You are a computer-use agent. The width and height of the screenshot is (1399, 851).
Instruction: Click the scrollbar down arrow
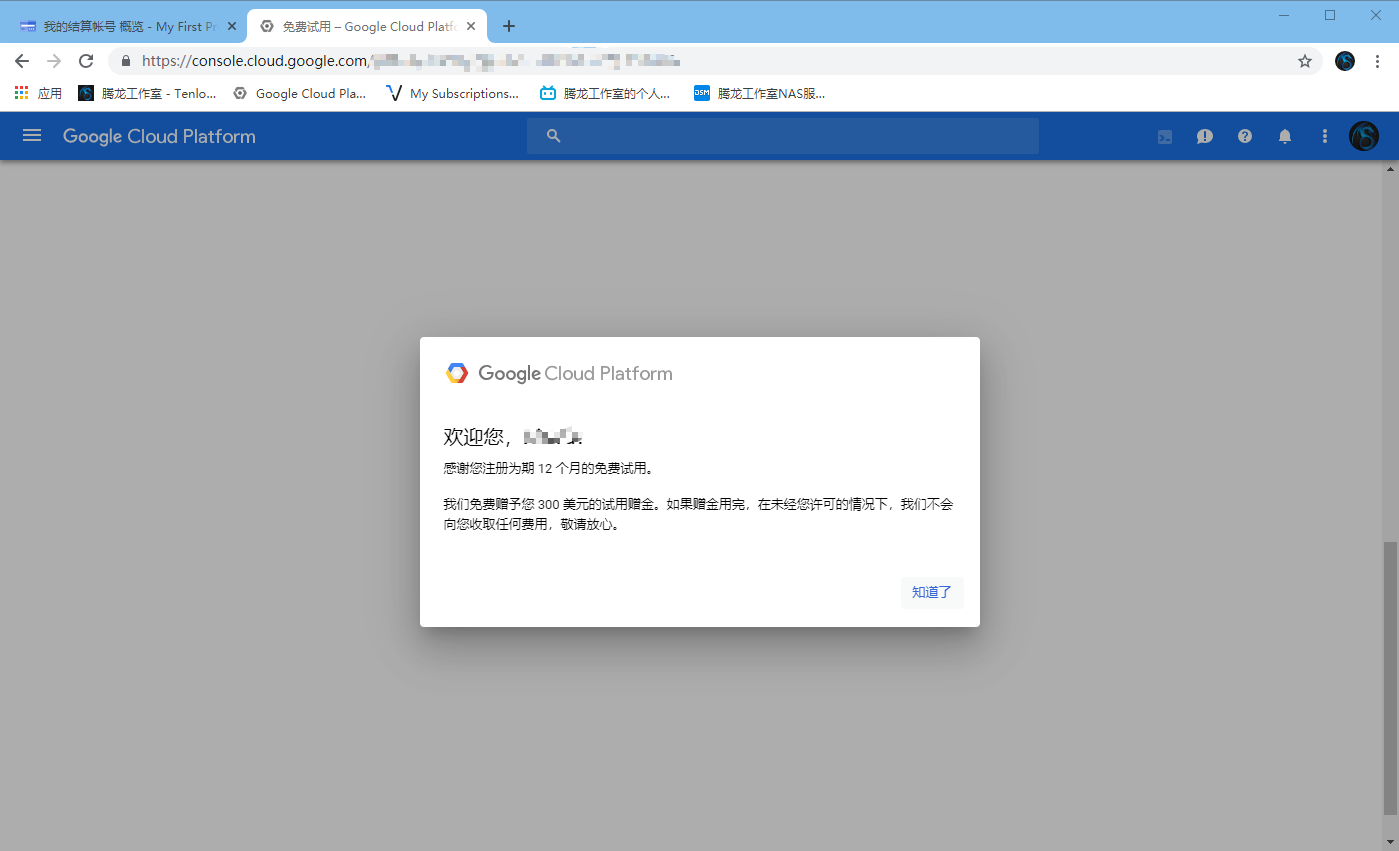[x=1391, y=842]
